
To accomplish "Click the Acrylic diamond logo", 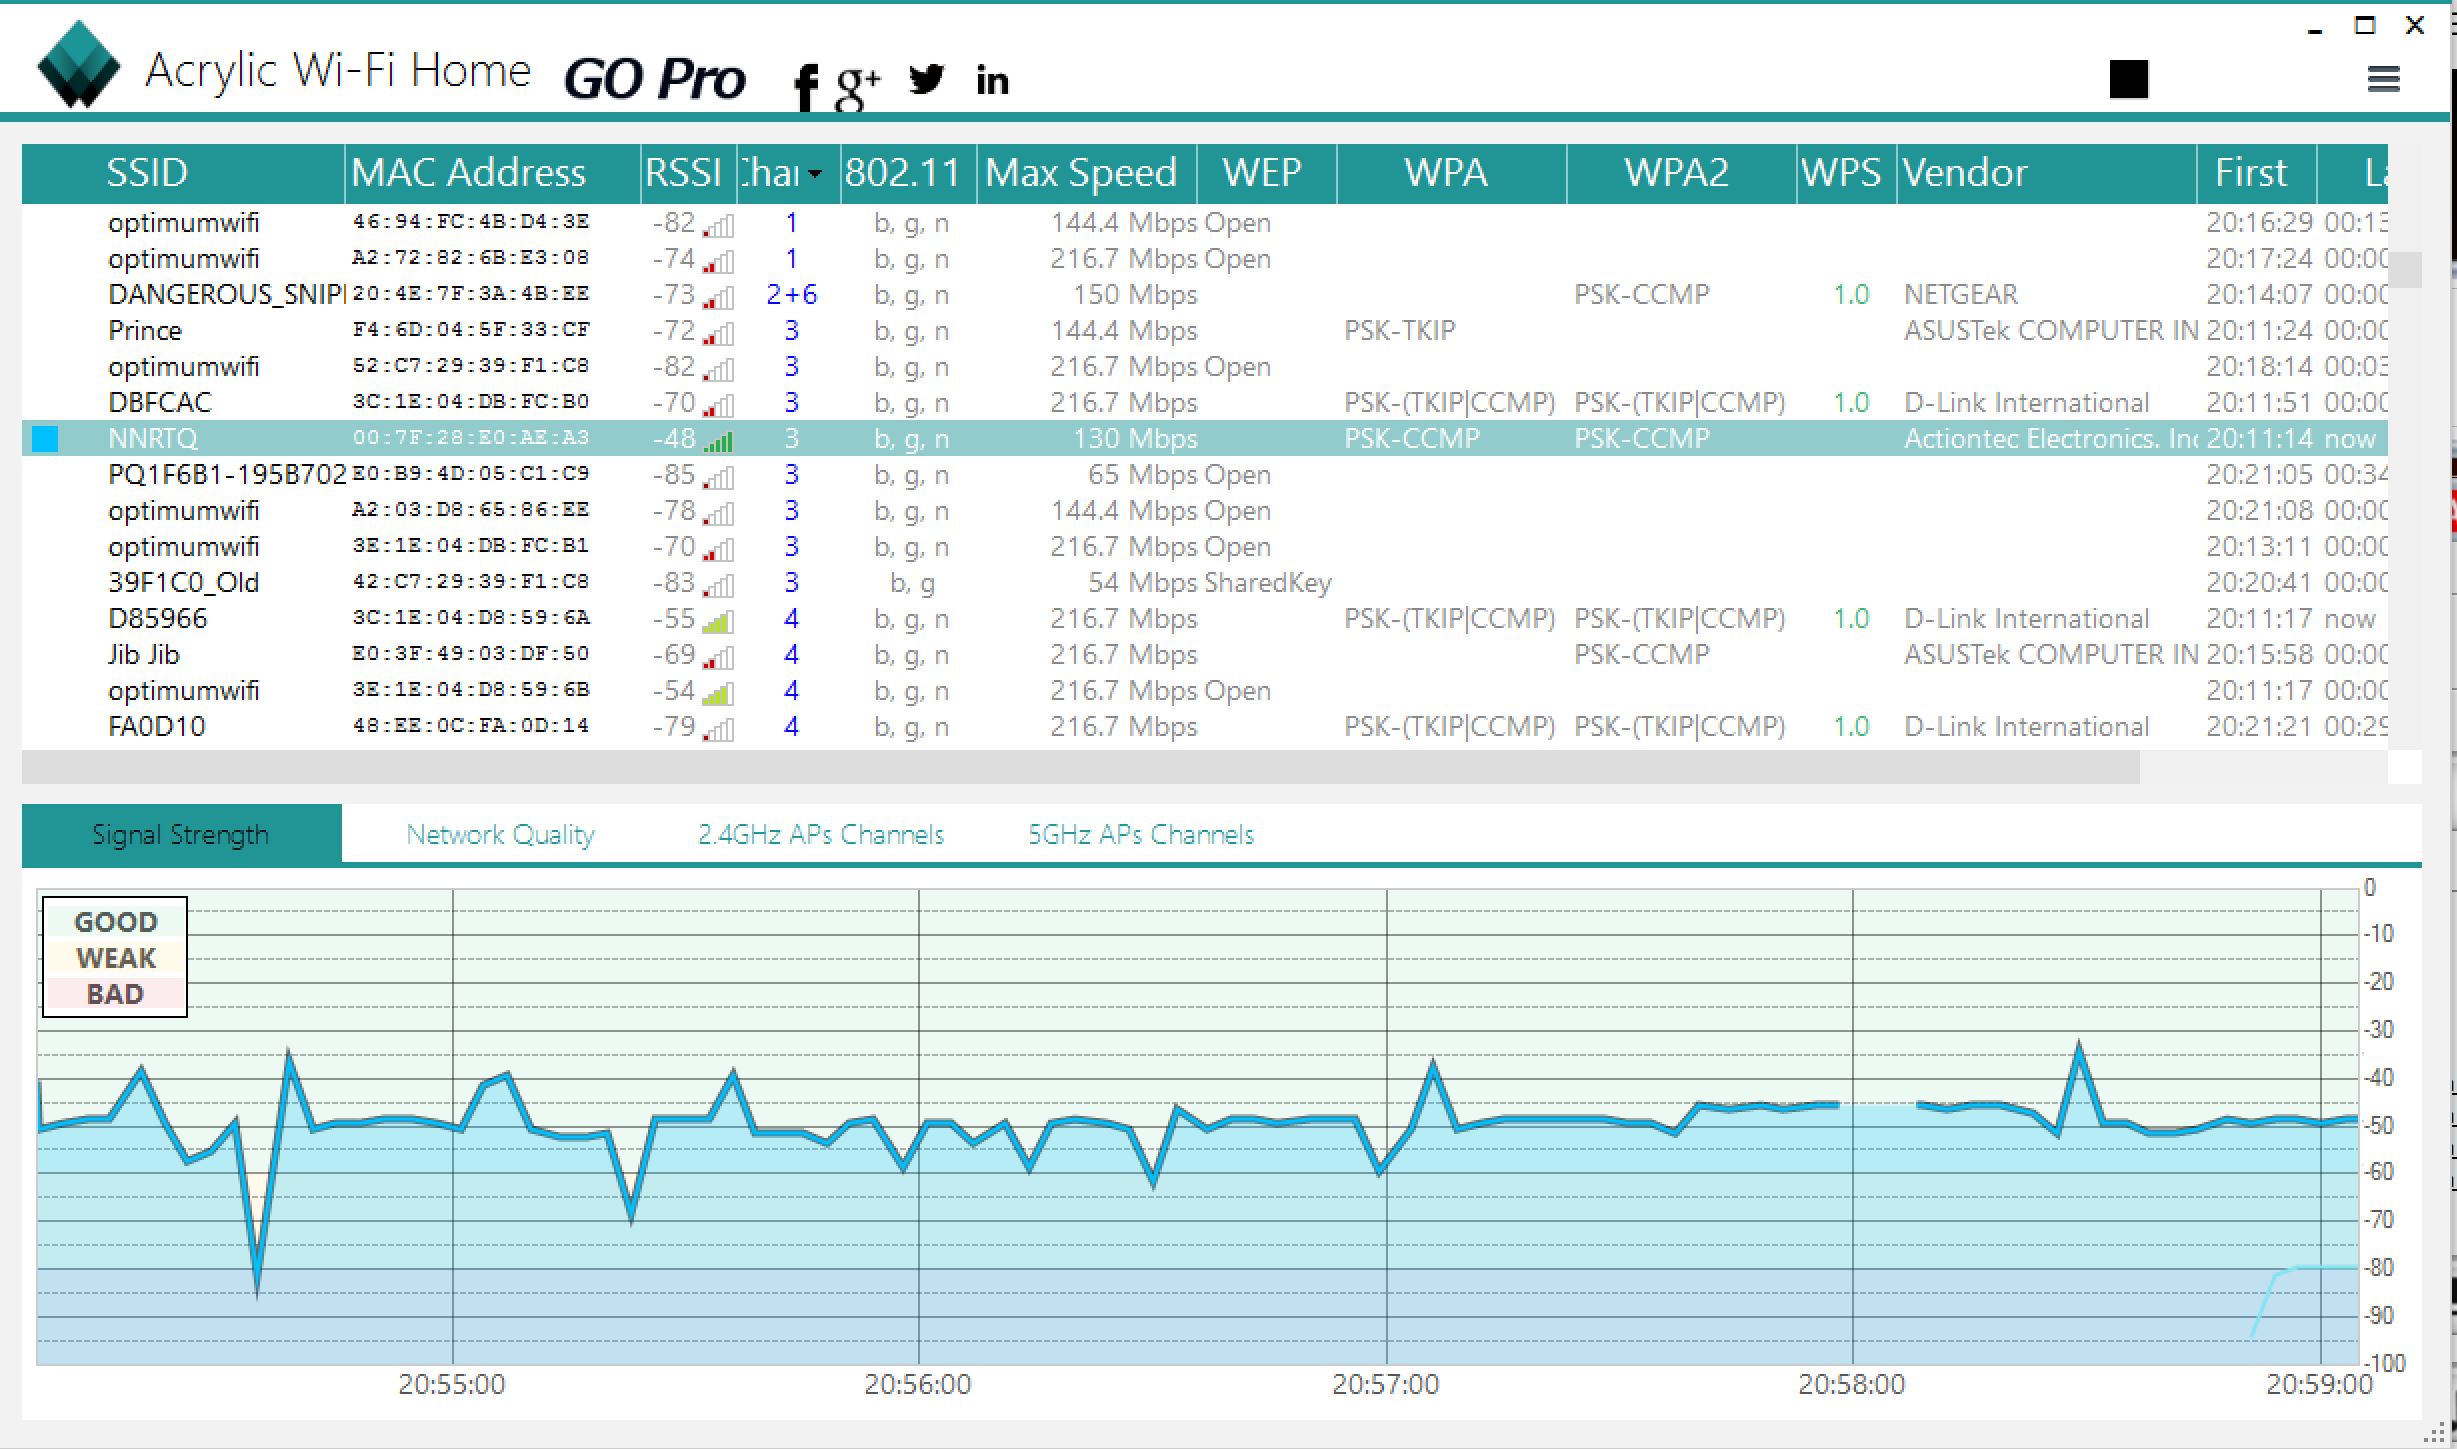I will tap(78, 65).
